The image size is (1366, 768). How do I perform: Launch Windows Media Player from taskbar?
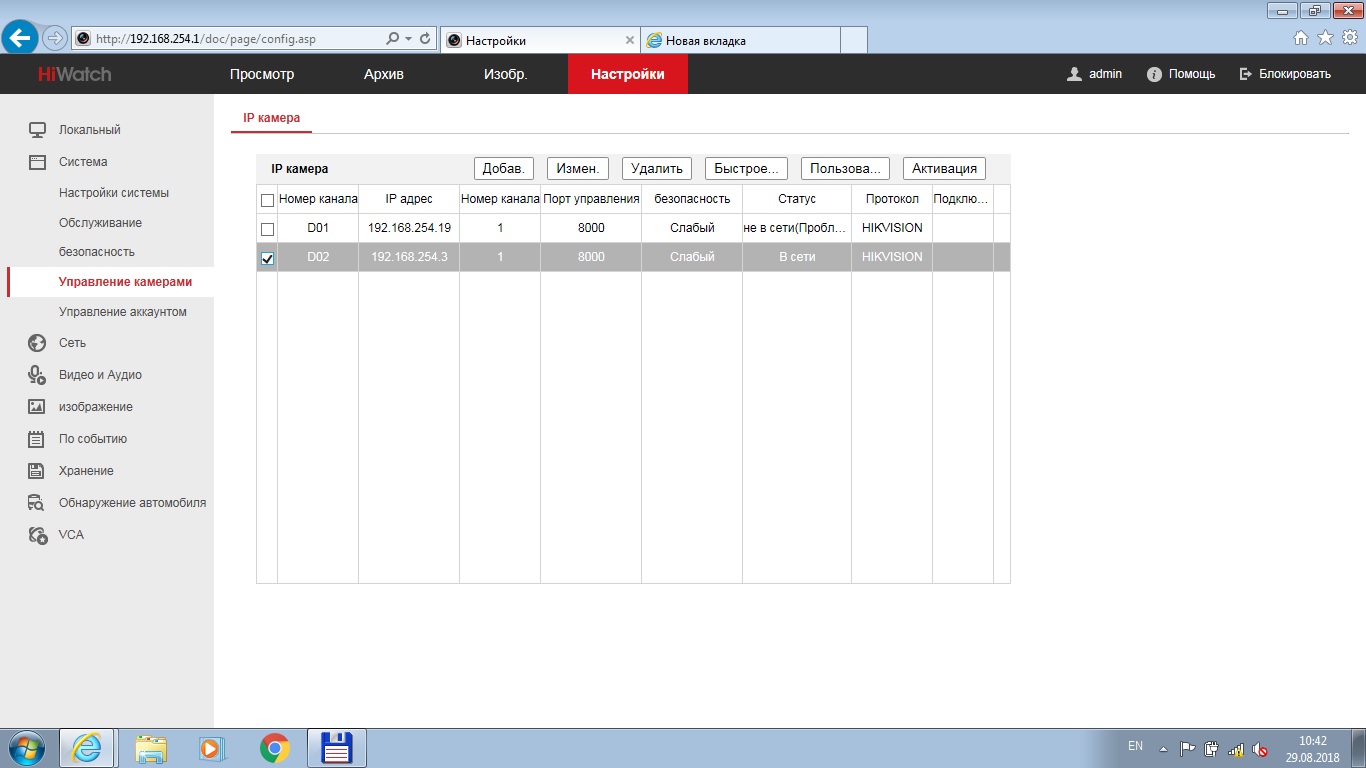tap(210, 748)
